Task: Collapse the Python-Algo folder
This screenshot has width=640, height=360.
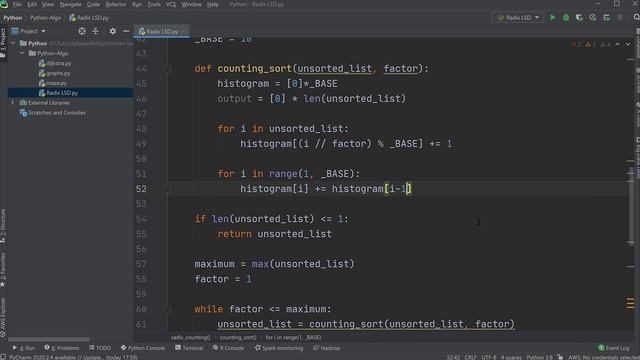Action: 22,53
